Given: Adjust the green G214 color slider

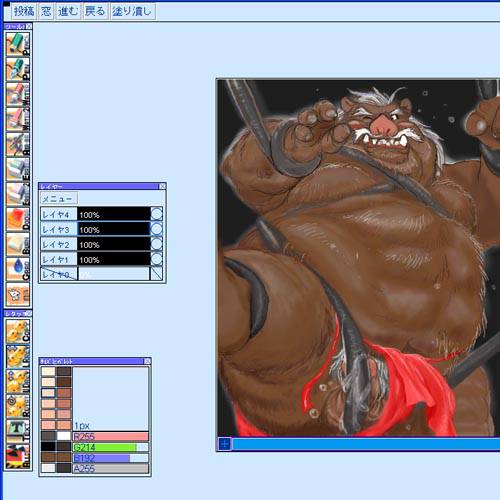Looking at the screenshot, I should point(111,447).
